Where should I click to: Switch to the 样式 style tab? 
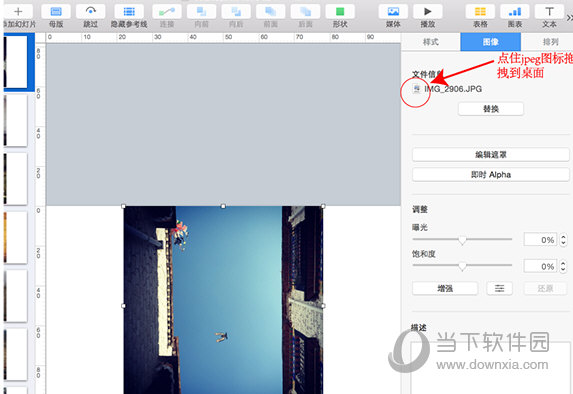[x=431, y=42]
